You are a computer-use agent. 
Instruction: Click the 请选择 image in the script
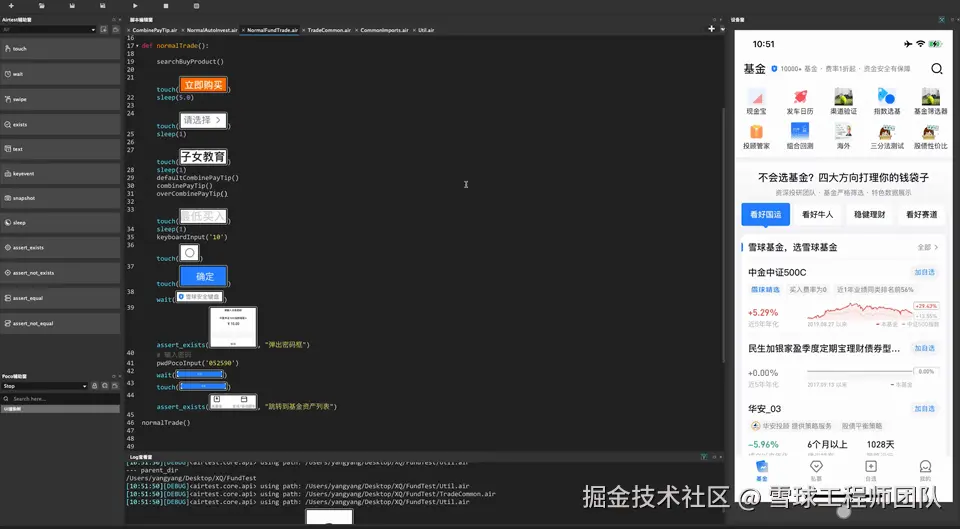(203, 120)
